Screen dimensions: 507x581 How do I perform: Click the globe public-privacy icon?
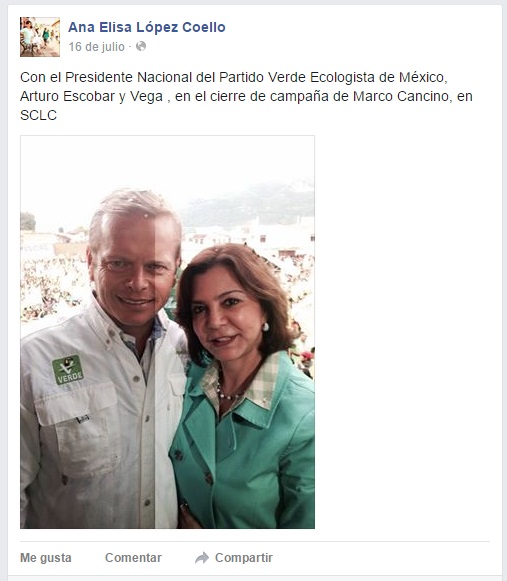click(x=141, y=46)
